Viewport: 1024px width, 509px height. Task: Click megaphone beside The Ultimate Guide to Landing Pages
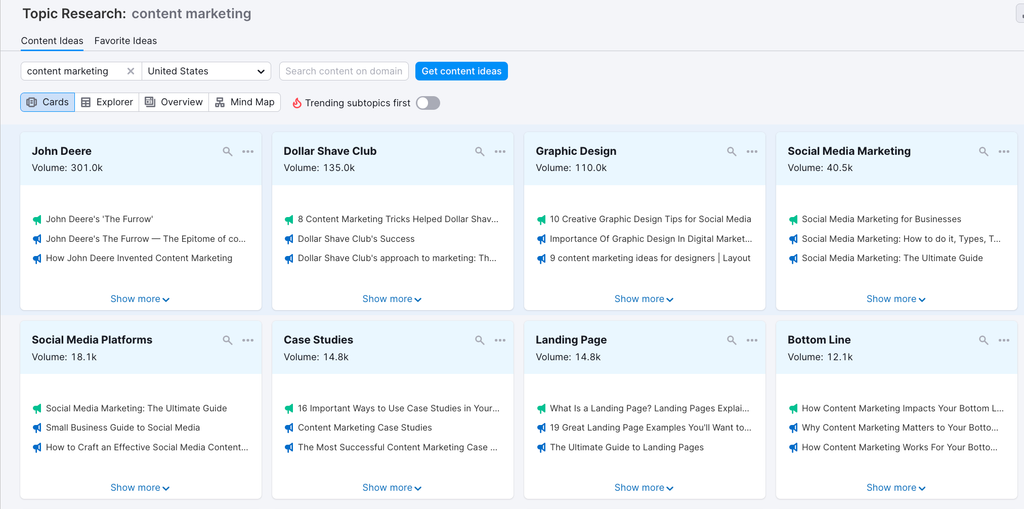pyautogui.click(x=541, y=448)
